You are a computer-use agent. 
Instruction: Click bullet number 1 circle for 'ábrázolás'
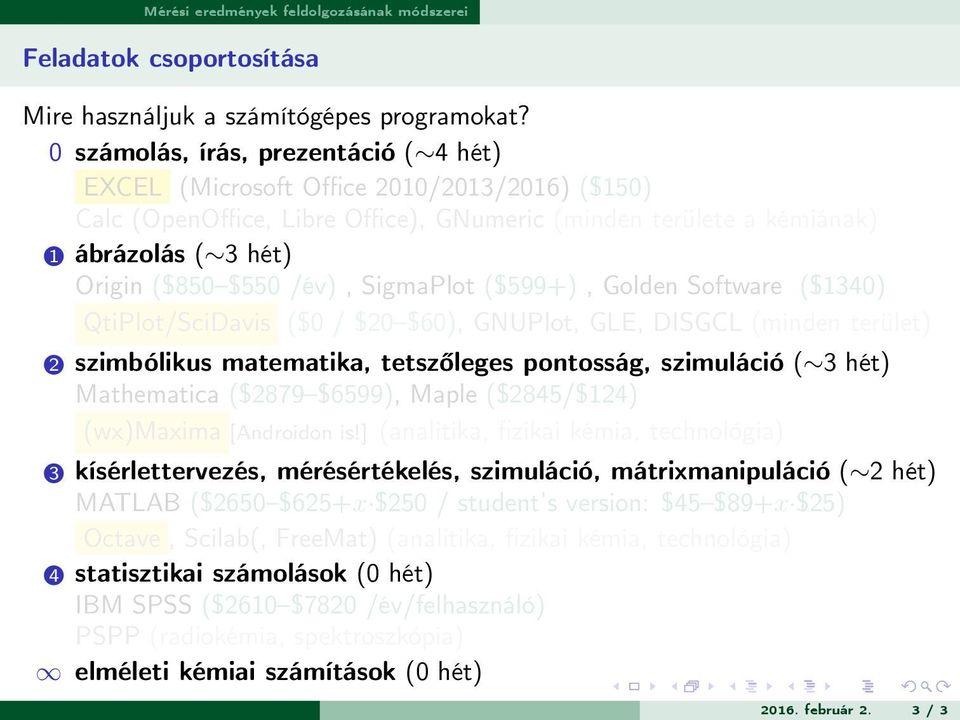point(54,256)
